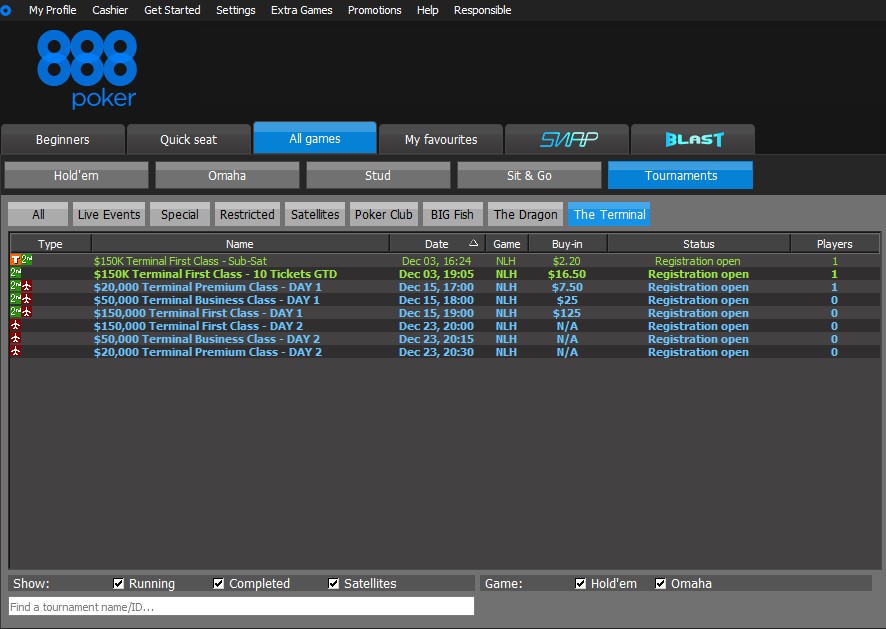Click the airplane icon on $20,000 Premium Class DAY 1
886x629 pixels.
point(27,287)
